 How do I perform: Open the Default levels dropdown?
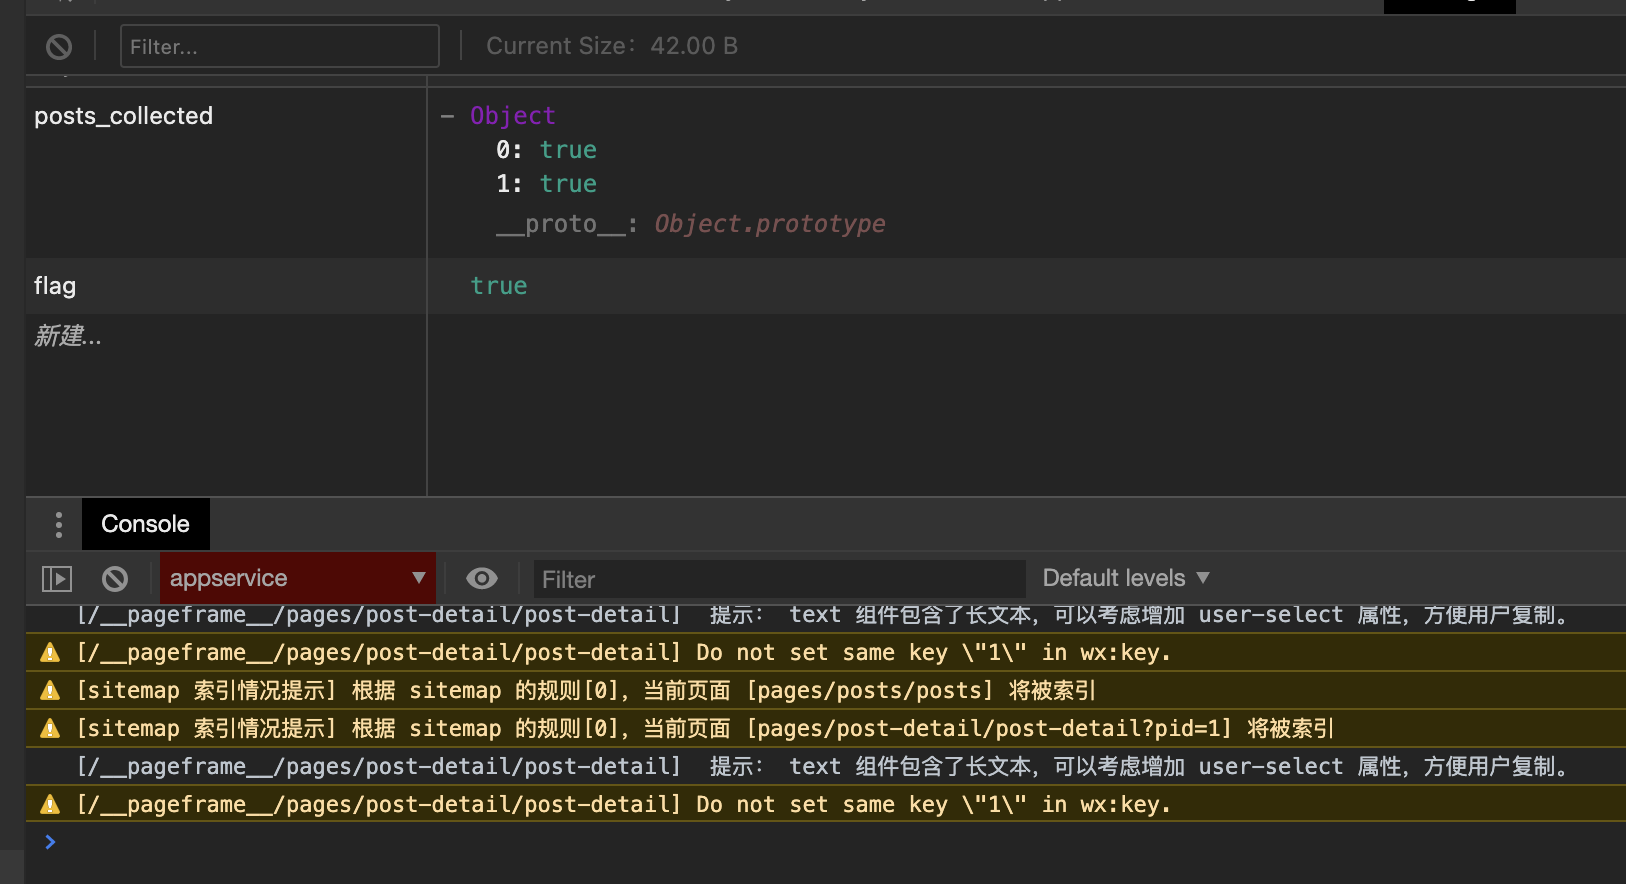coord(1126,578)
